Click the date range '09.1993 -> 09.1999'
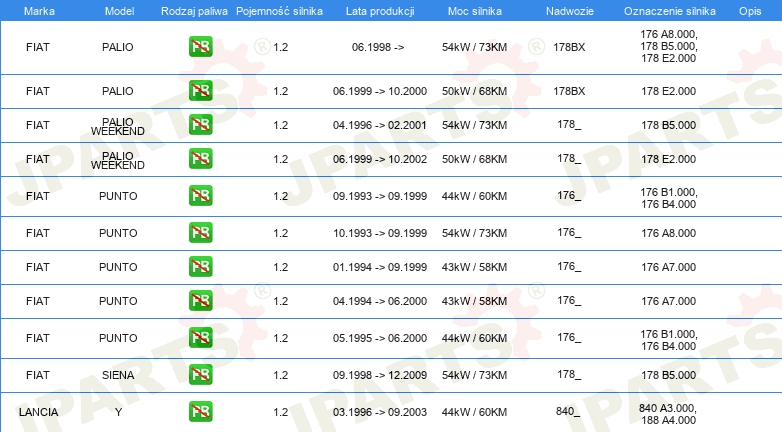Viewport: 782px width, 432px height. (x=380, y=196)
